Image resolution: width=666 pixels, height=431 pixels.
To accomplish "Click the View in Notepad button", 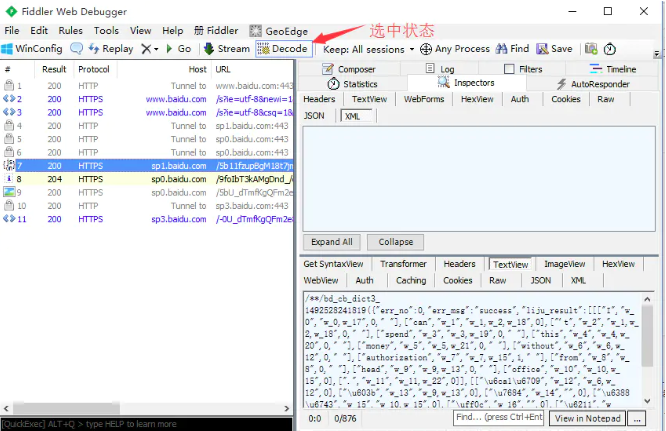I will [587, 418].
